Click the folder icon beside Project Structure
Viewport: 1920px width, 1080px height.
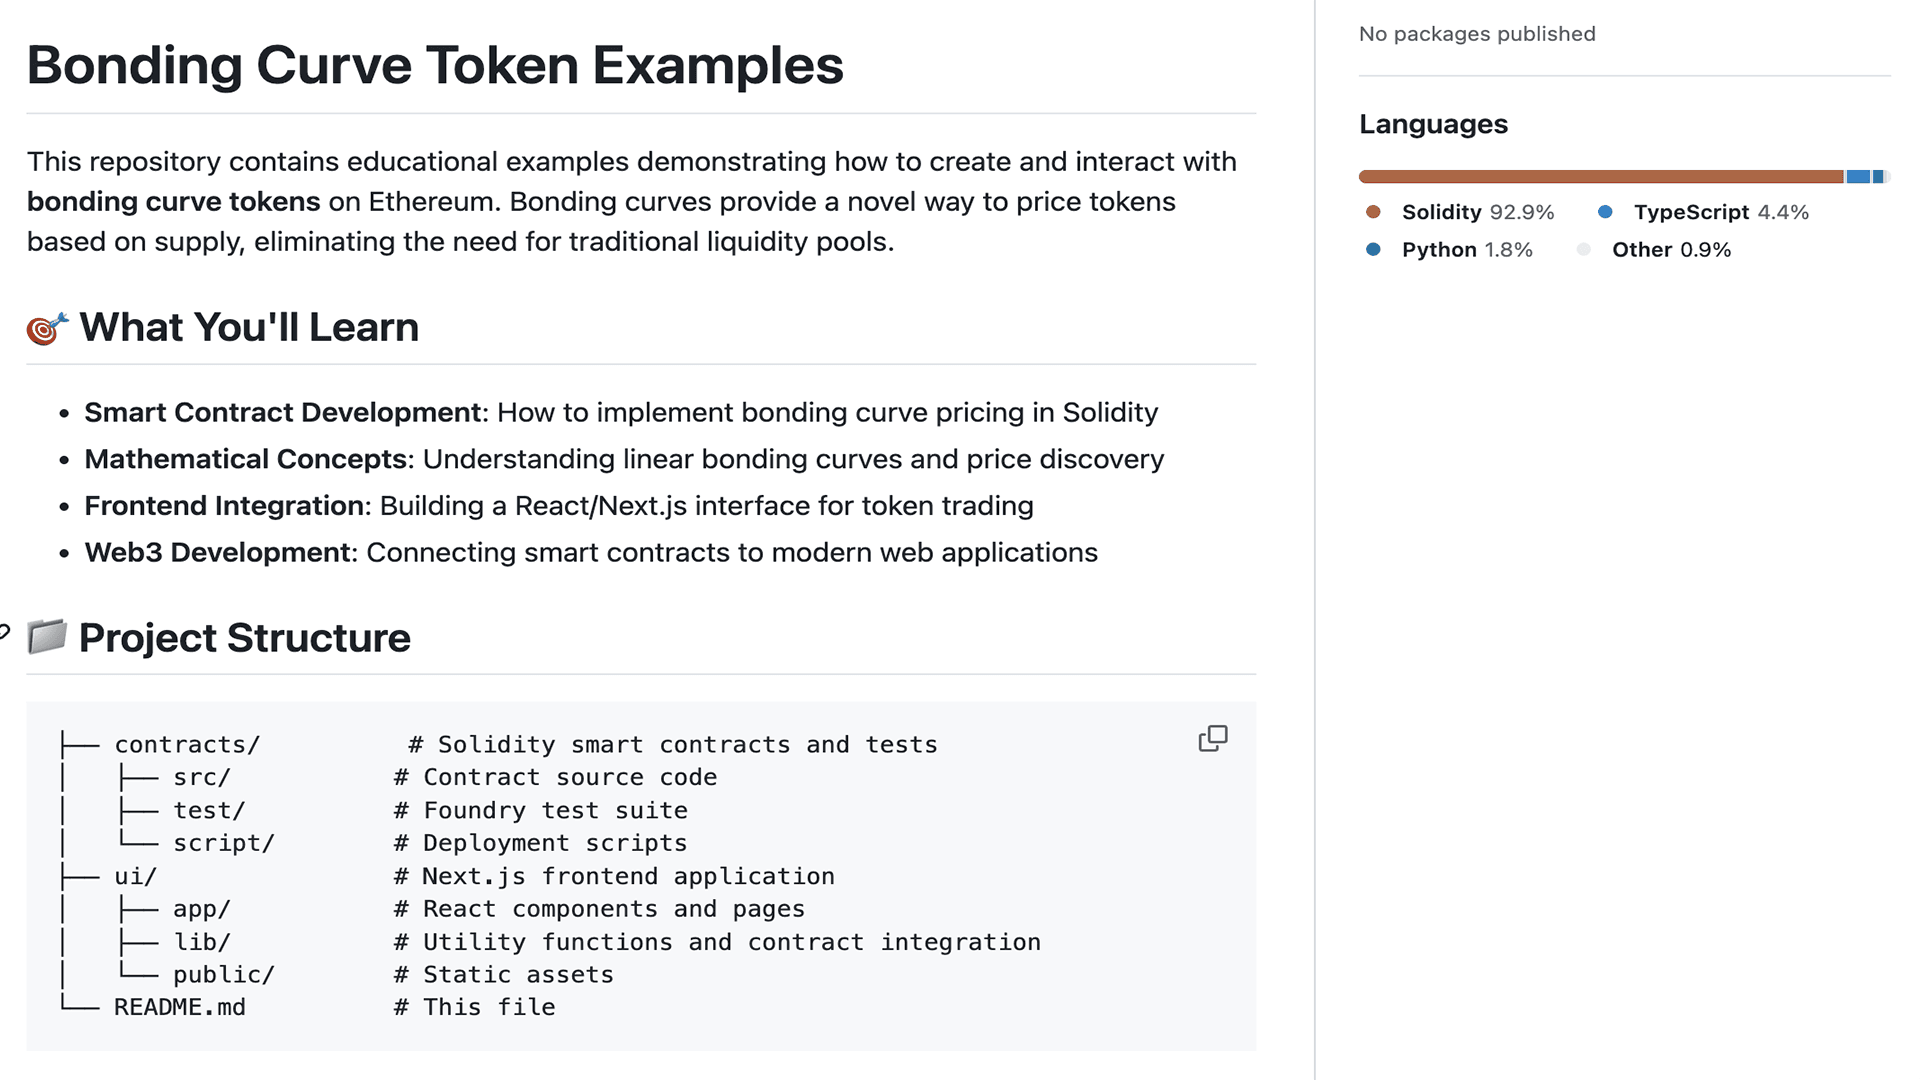[x=48, y=637]
